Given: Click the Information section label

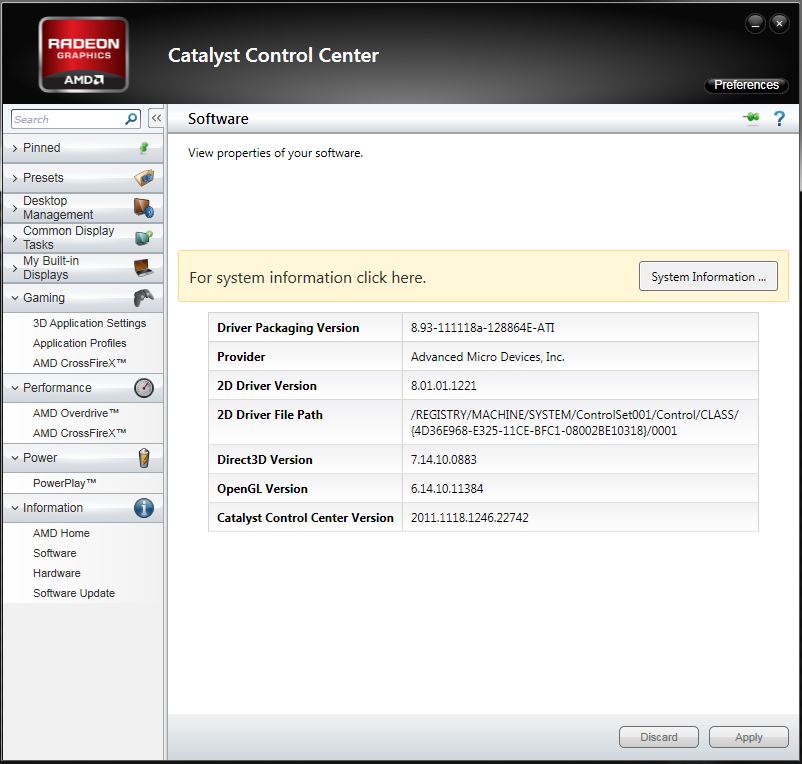Looking at the screenshot, I should pos(53,508).
